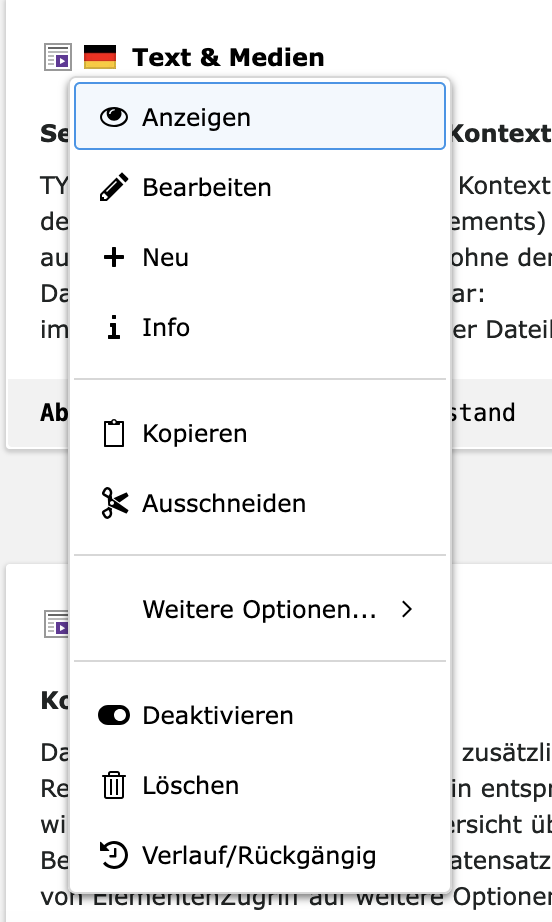Click the trash can icon for Löschen

click(114, 786)
